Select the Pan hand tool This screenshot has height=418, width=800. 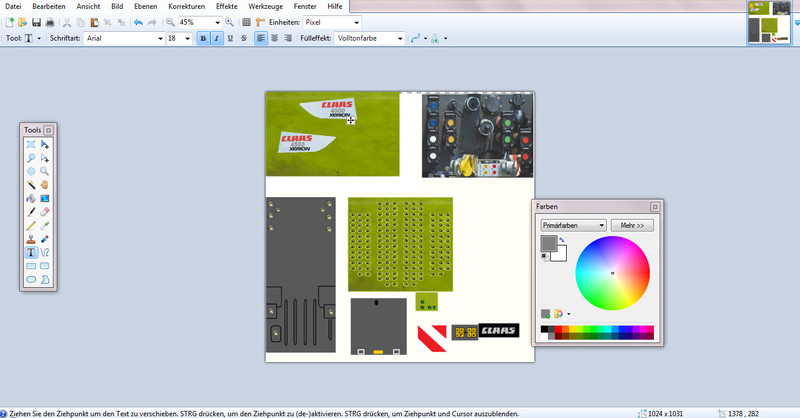[x=45, y=185]
